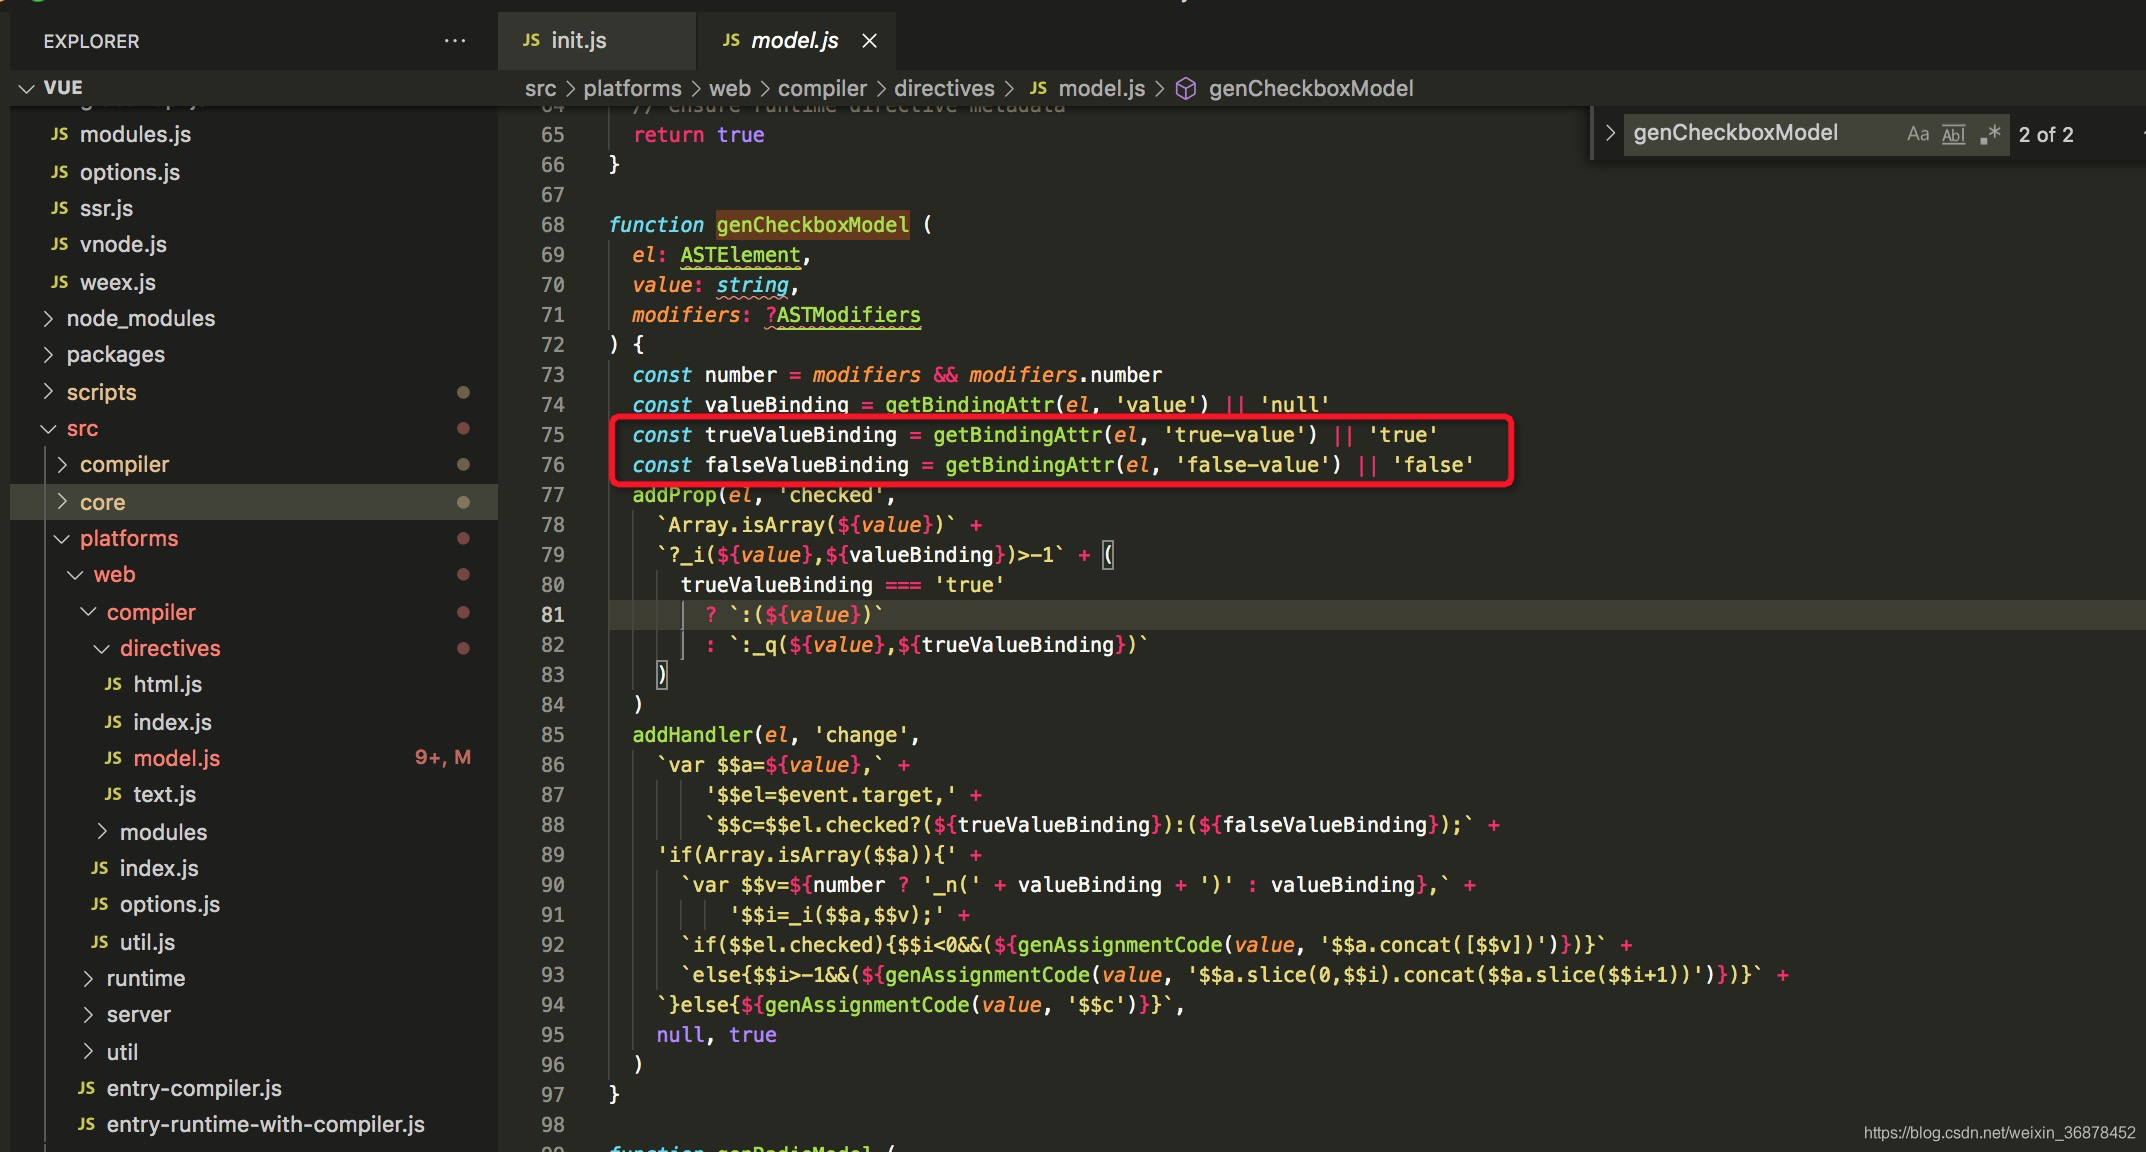Screen dimensions: 2146x1152
Task: Select the genCheckboxModel symbol icon in breadcrumbs
Action: (x=1186, y=88)
